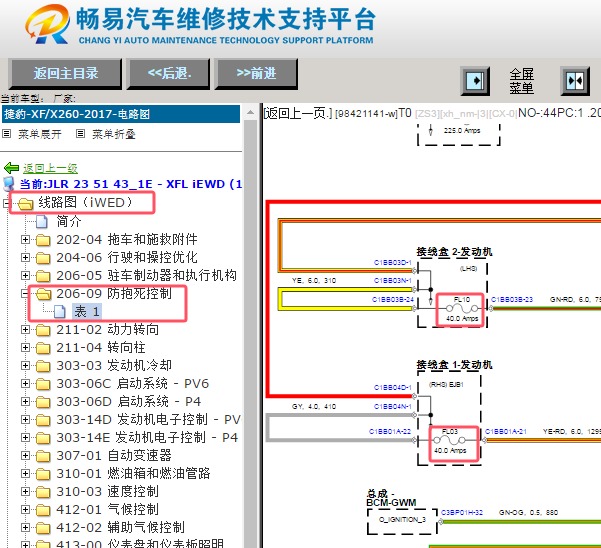The image size is (601, 548).
Task: Click the 返回主目录 button
Action: [x=65, y=73]
